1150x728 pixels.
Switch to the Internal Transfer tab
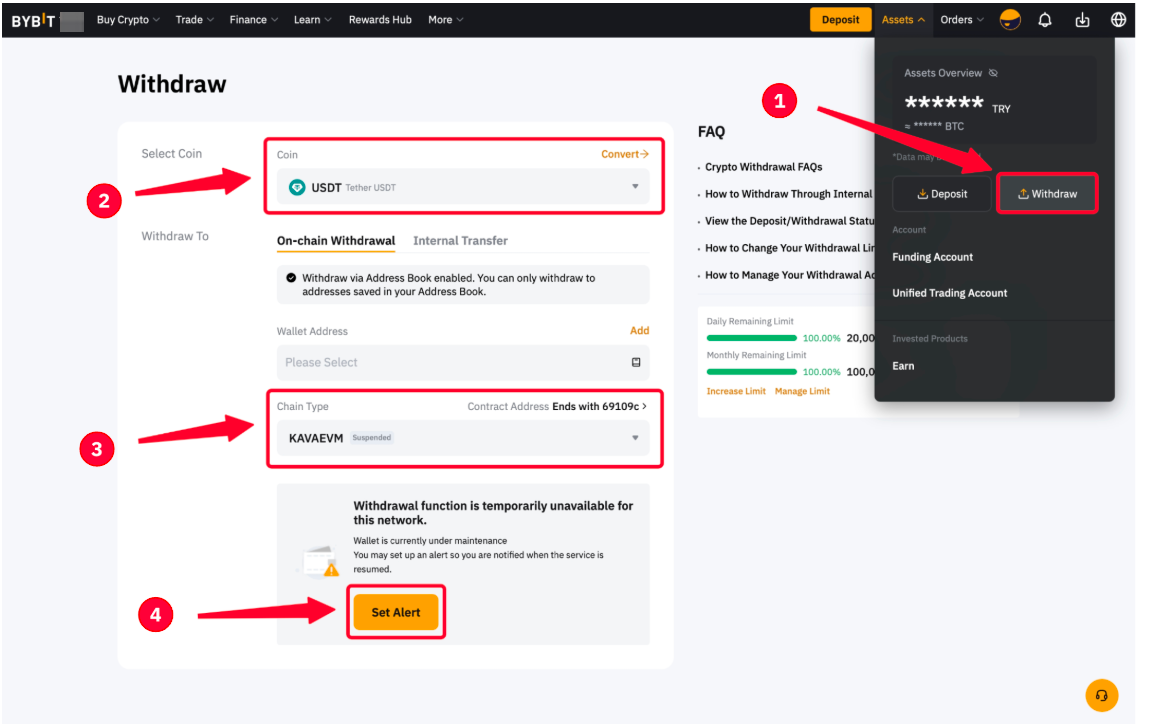pyautogui.click(x=460, y=241)
